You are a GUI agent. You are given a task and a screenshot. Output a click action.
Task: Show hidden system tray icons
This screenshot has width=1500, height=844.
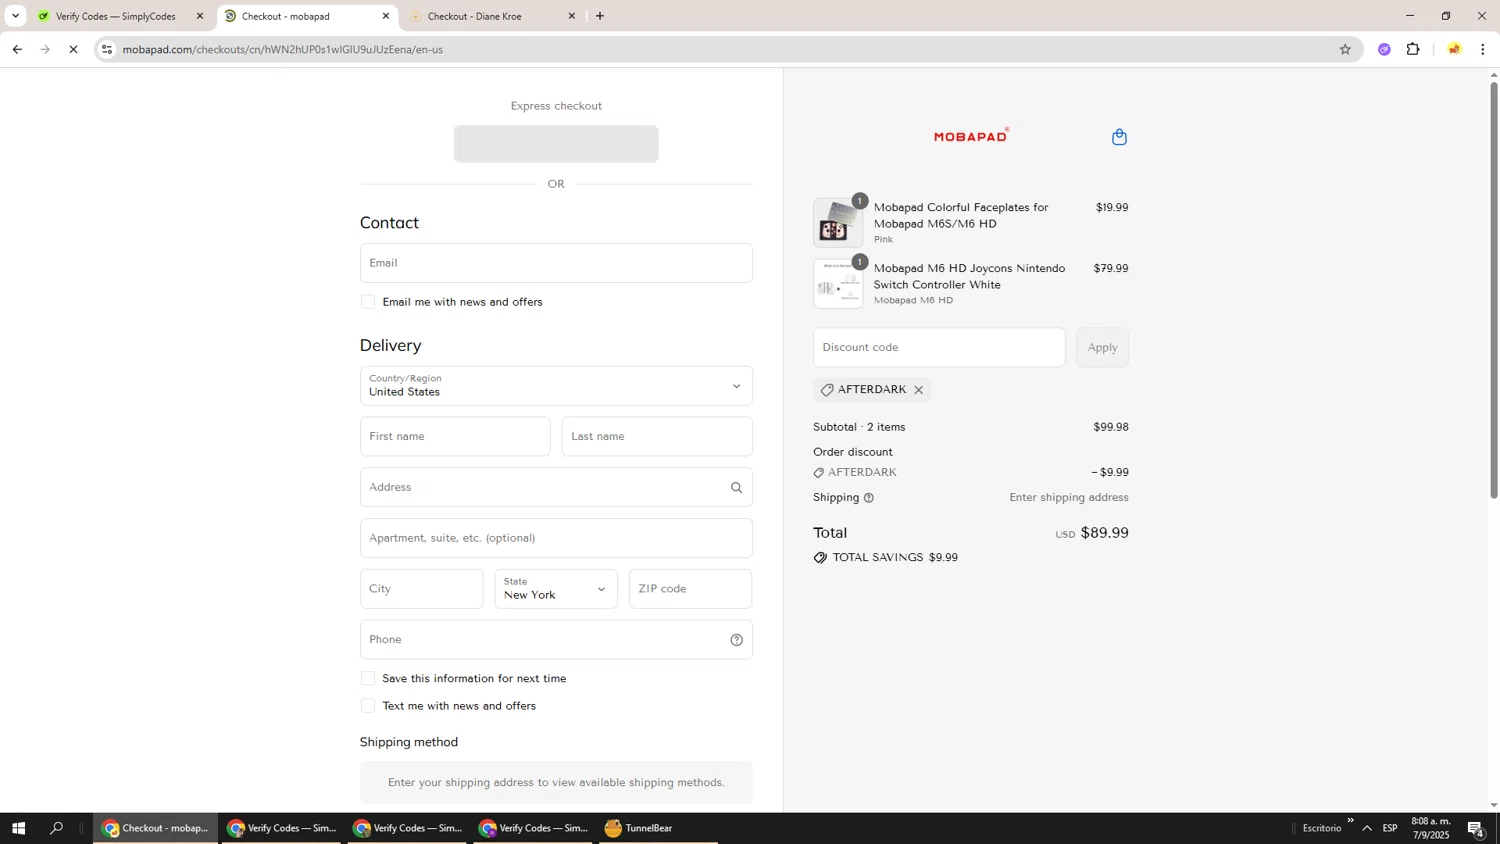point(1367,828)
